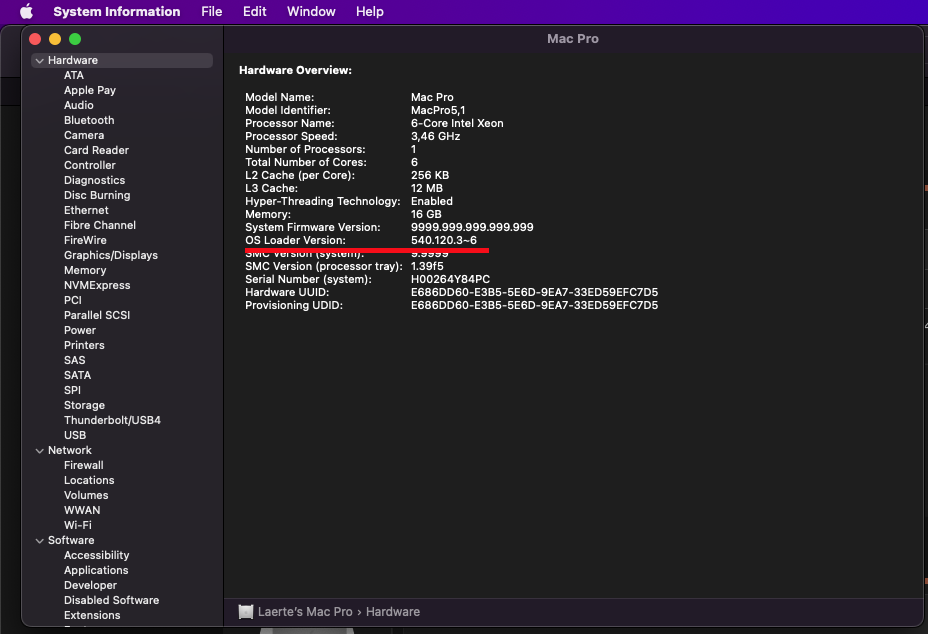Select SPI in the sidebar
This screenshot has height=634, width=928.
click(x=72, y=390)
